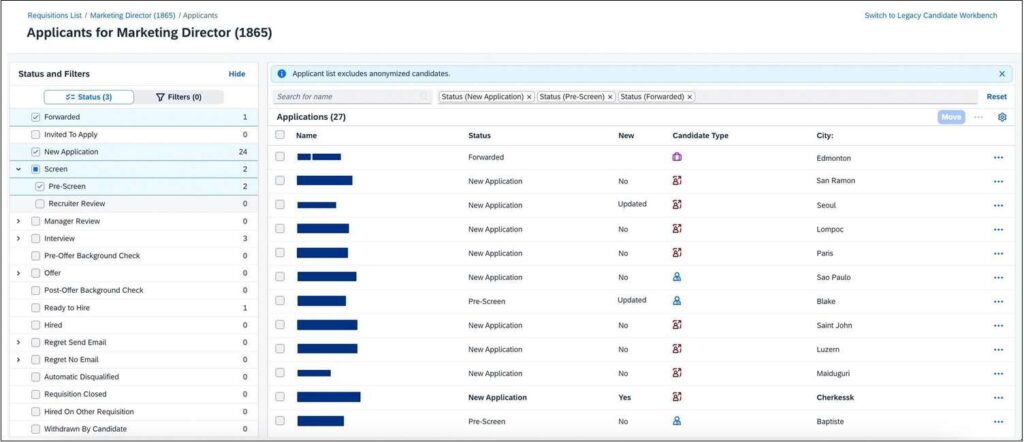Check the Requisition Closed checkbox
Viewport: 1024px width, 442px height.
36,394
